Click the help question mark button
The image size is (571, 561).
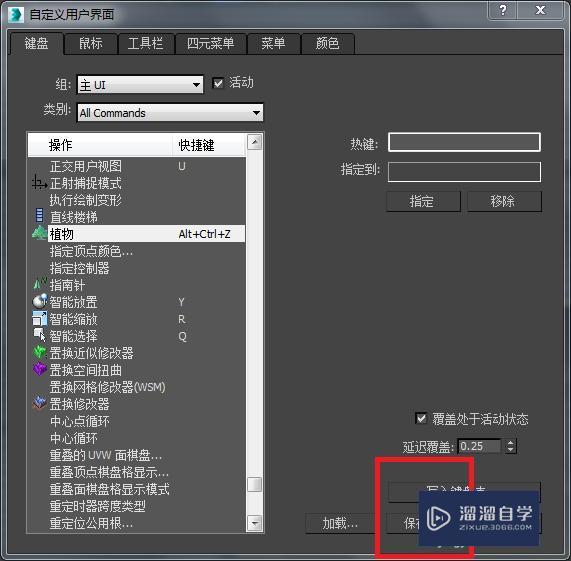(x=503, y=10)
